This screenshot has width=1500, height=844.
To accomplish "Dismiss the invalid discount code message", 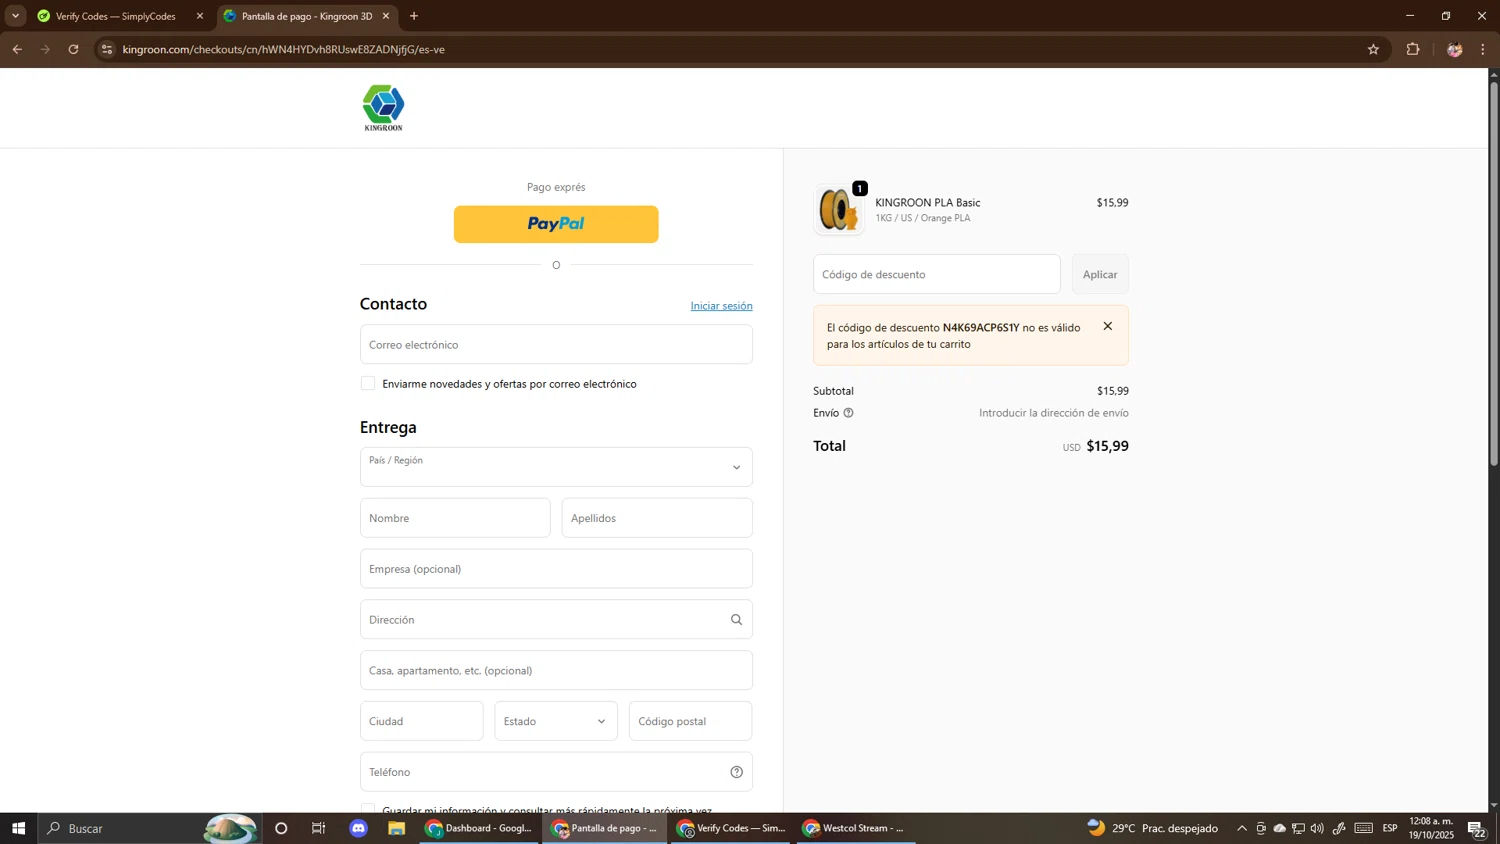I will 1107,326.
